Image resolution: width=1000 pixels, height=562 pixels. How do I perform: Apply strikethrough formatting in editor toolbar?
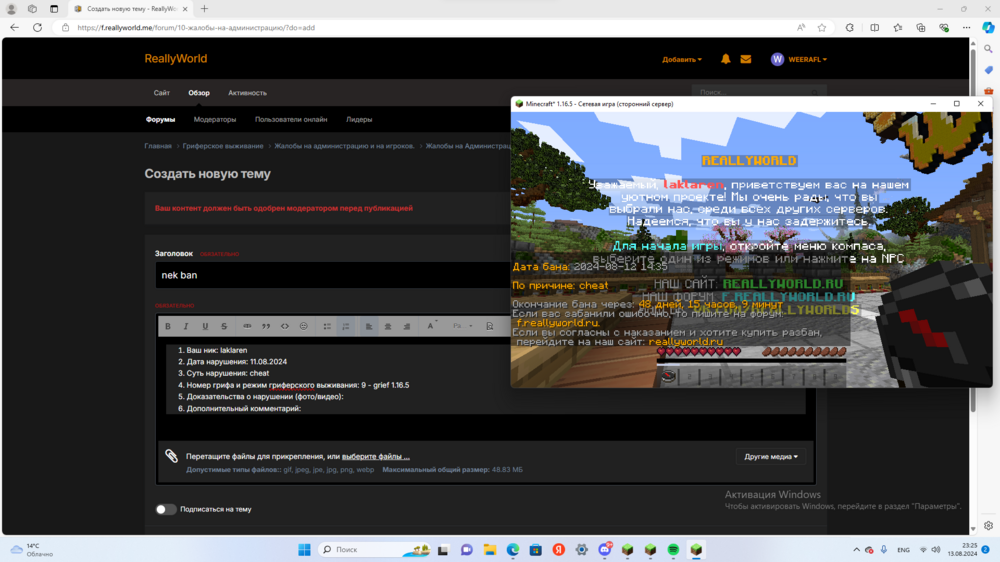coord(224,326)
